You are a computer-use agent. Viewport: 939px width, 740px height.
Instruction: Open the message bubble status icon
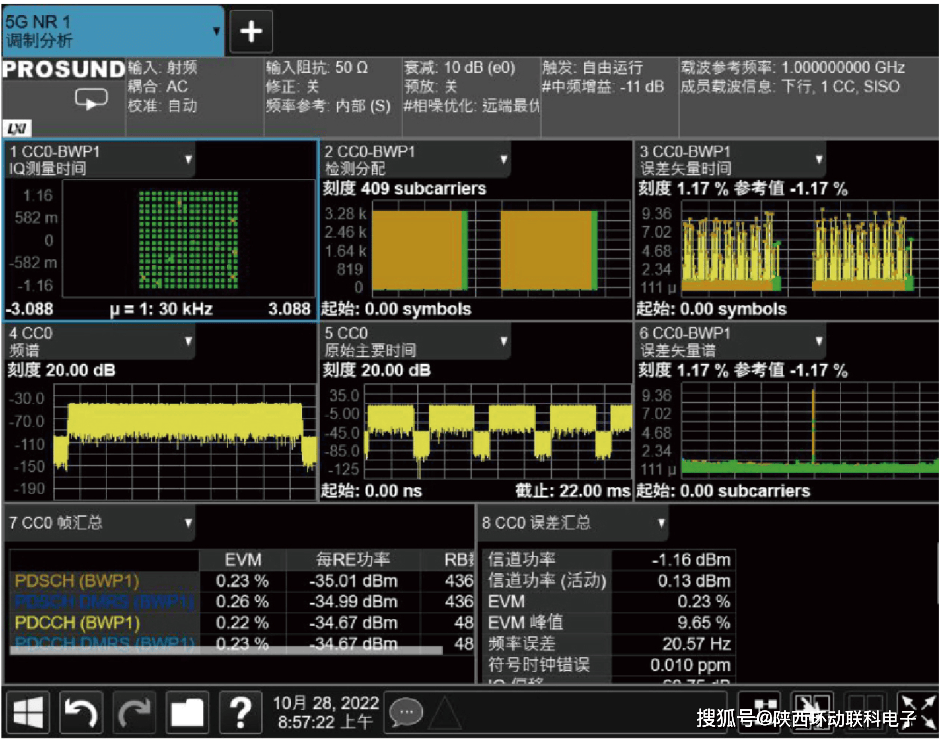406,711
